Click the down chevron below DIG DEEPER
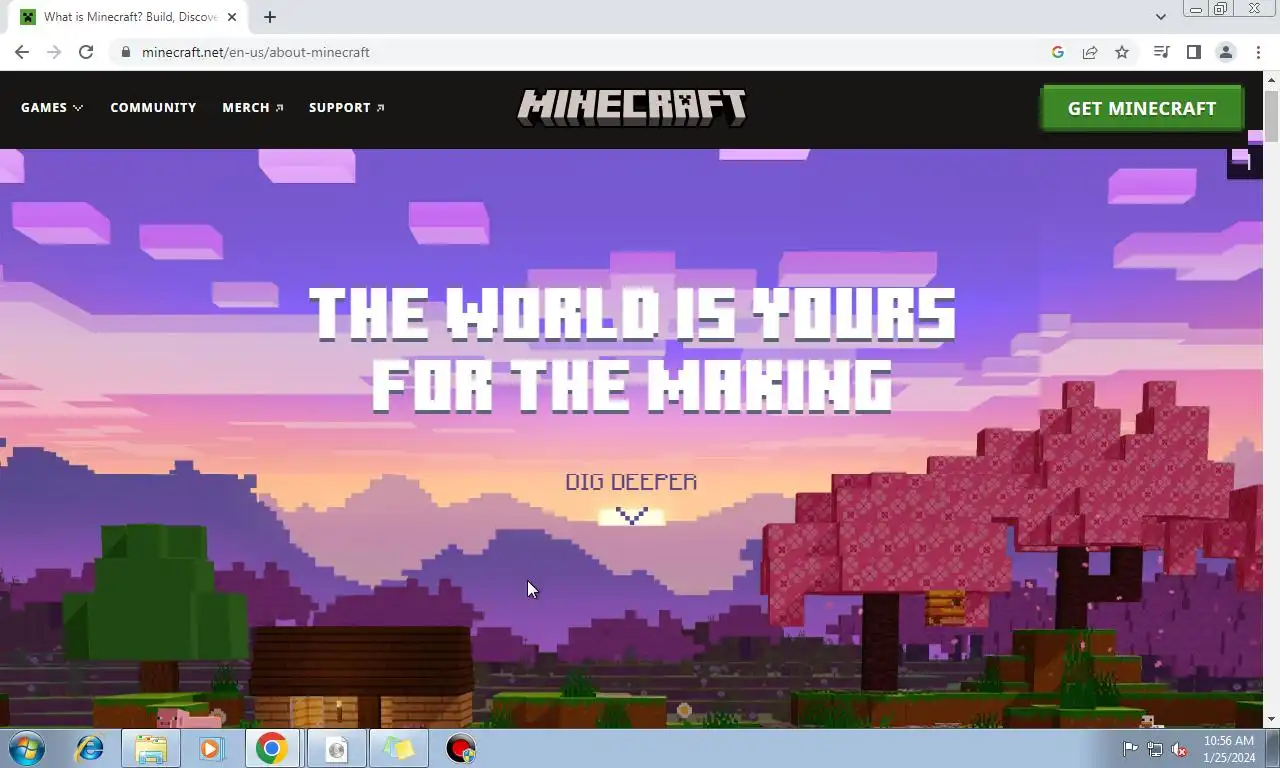Screen dimensions: 1280x768 [631, 516]
